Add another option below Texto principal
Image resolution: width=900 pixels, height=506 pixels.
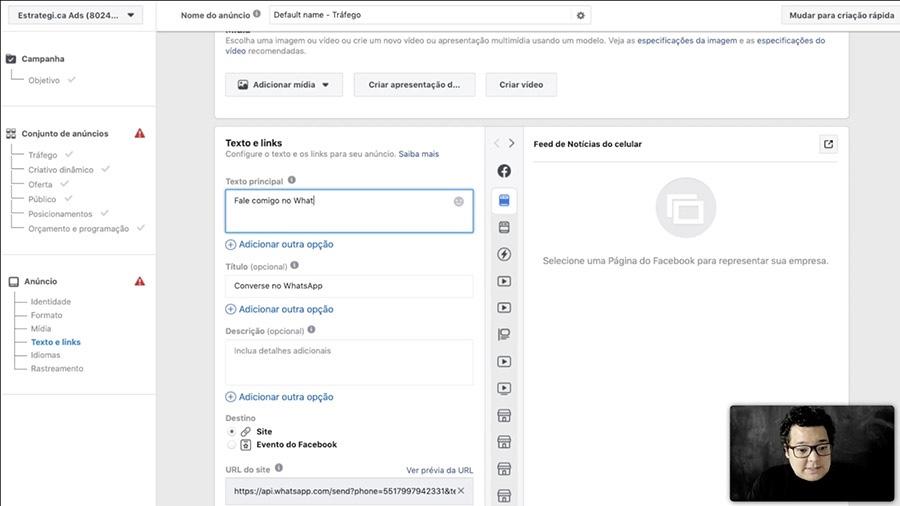click(x=280, y=244)
